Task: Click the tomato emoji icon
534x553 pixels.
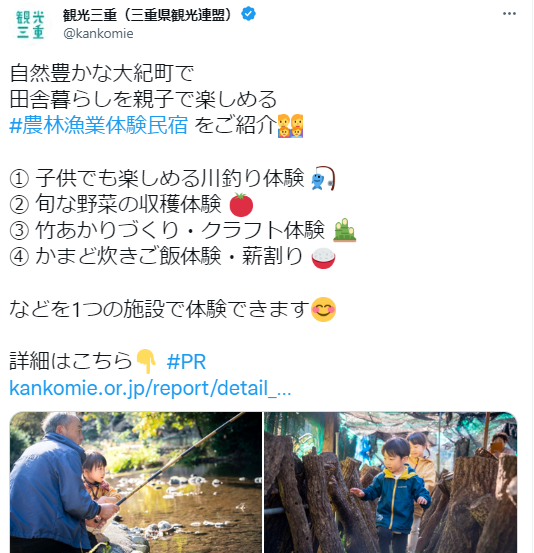Action: pyautogui.click(x=241, y=205)
